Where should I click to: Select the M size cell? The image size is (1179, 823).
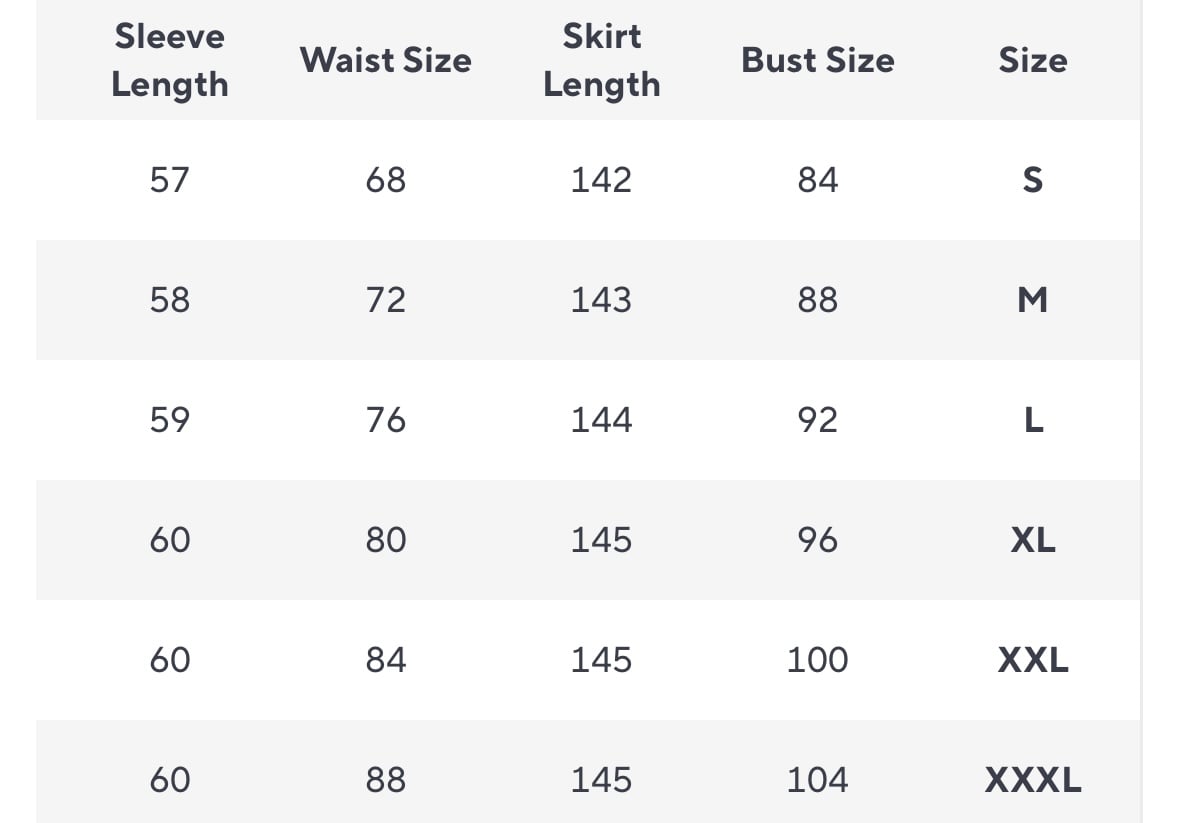pos(1032,300)
